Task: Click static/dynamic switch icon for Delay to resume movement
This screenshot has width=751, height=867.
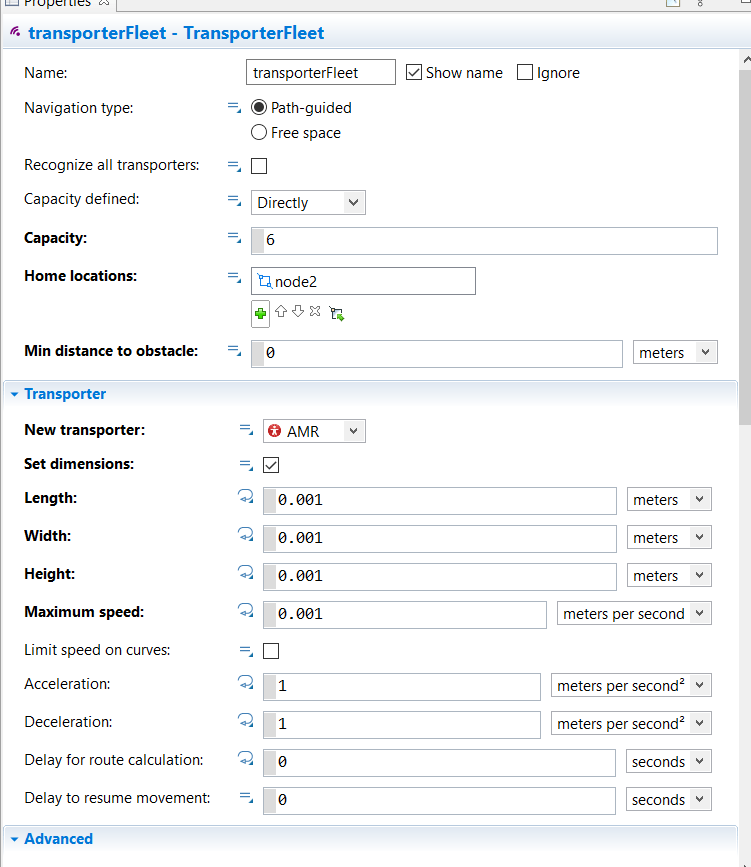Action: pos(246,797)
